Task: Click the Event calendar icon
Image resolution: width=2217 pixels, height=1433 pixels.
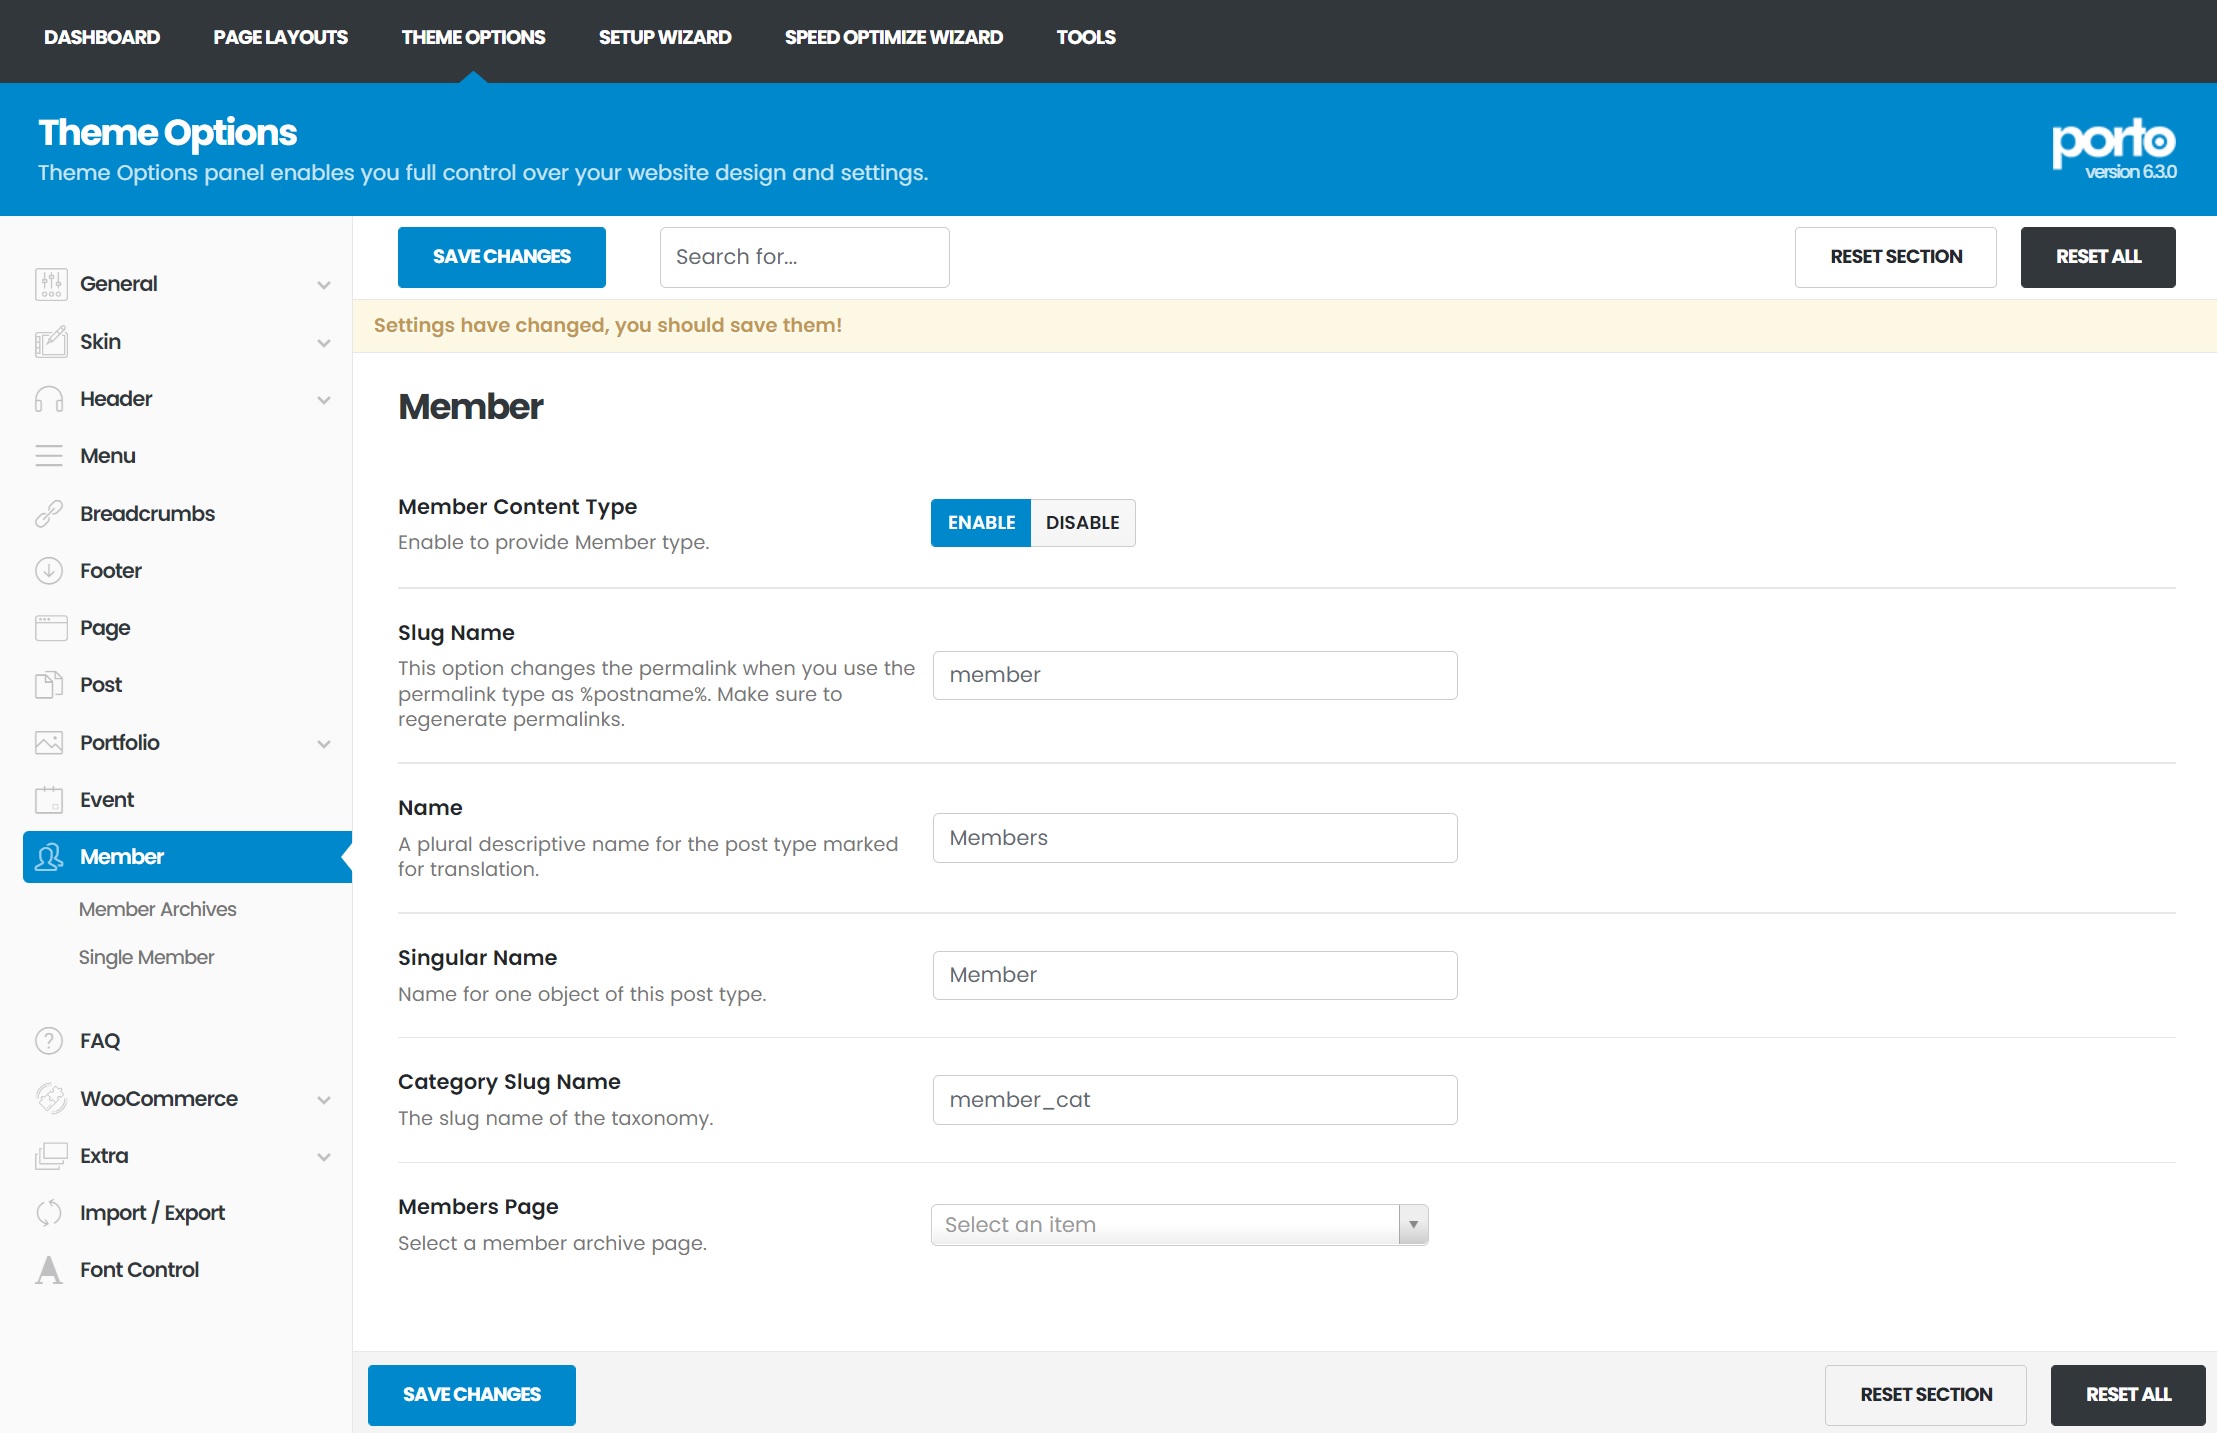Action: click(x=49, y=800)
